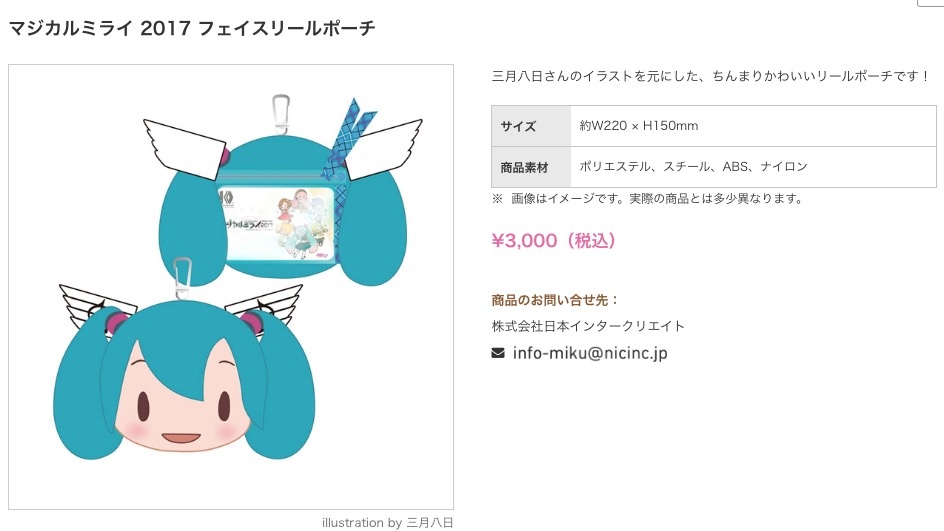Click the envelope mail icon
Viewport: 944px width, 531px height.
point(498,353)
